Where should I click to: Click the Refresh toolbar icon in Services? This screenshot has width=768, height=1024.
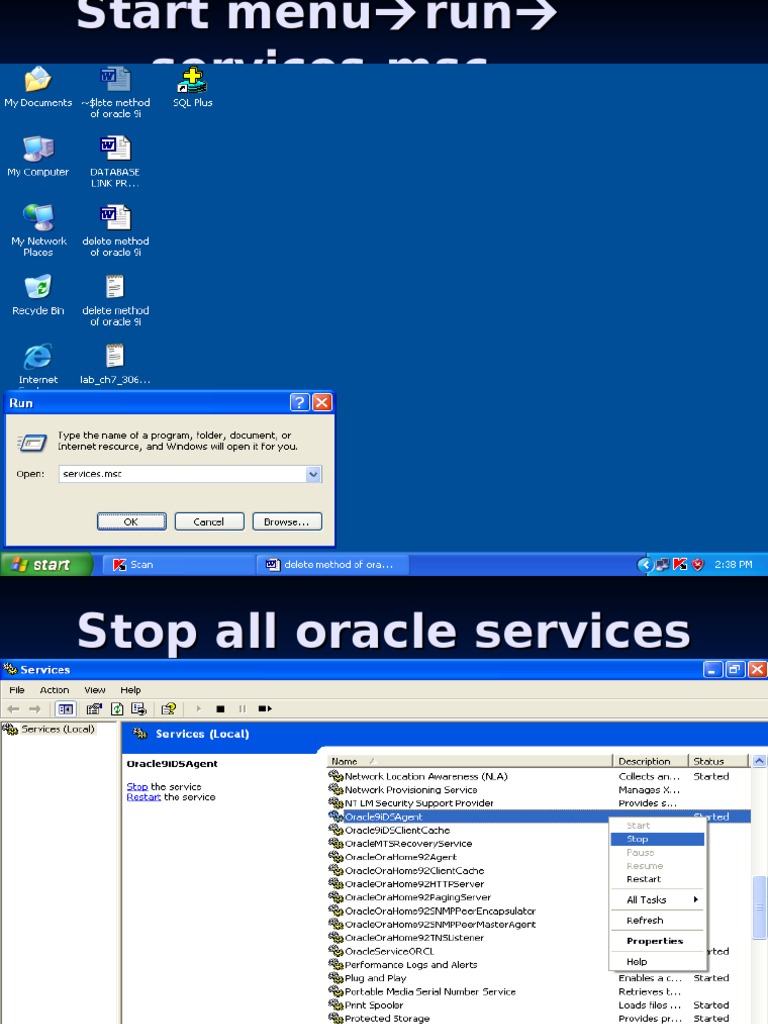pos(117,709)
